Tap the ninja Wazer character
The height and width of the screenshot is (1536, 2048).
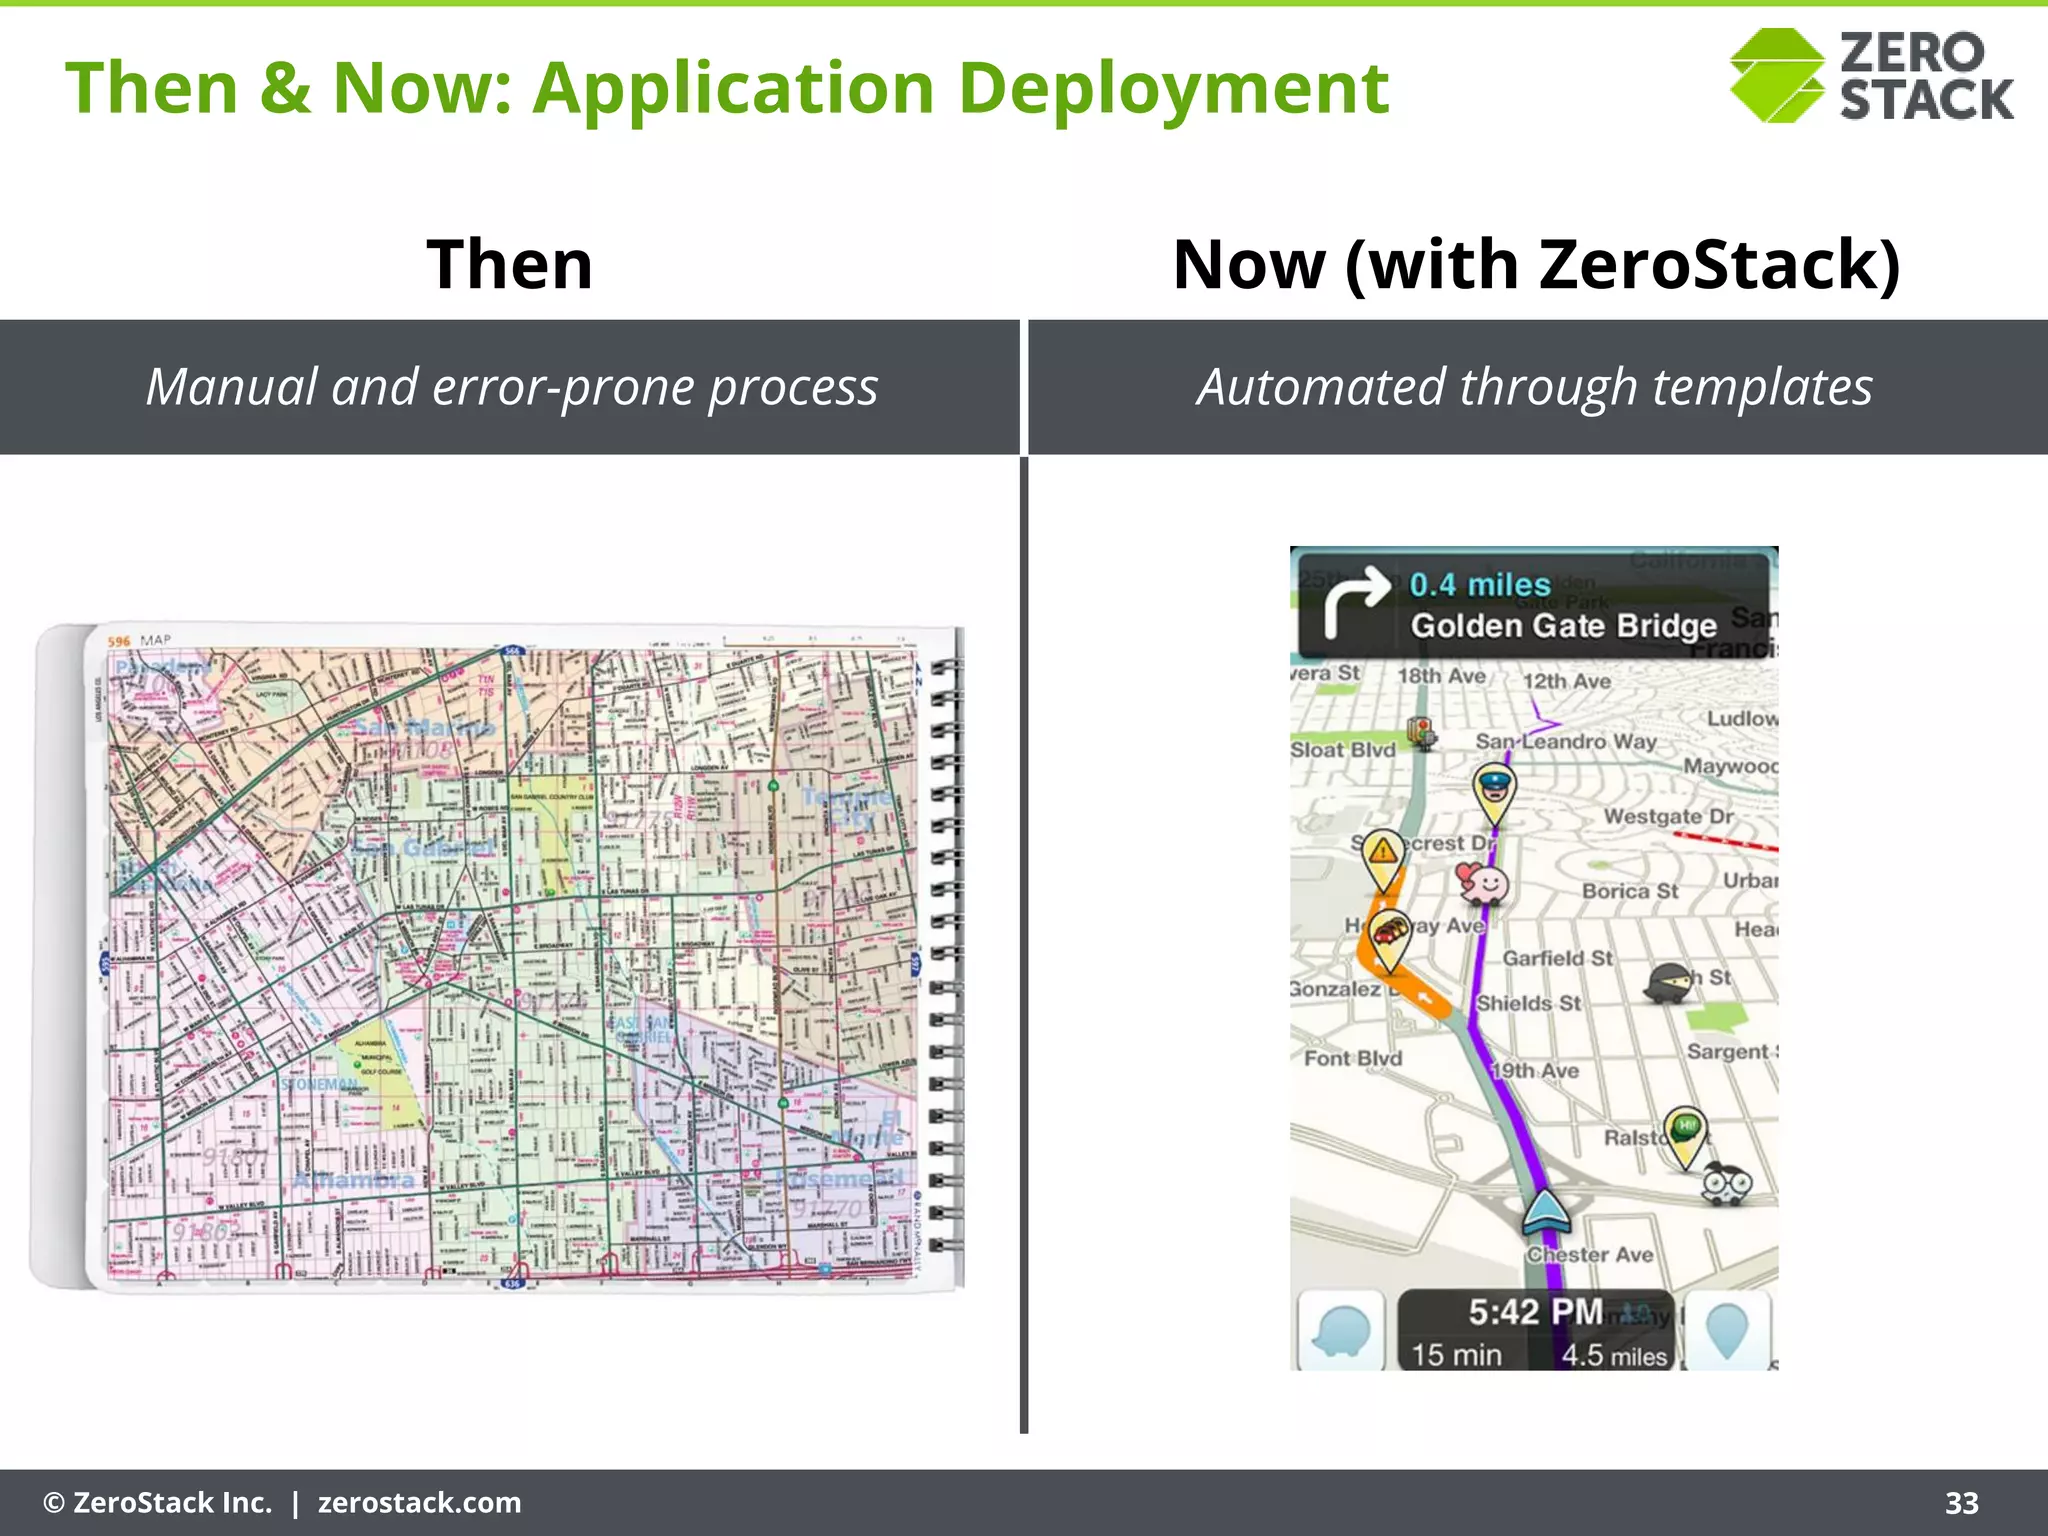(x=1668, y=984)
